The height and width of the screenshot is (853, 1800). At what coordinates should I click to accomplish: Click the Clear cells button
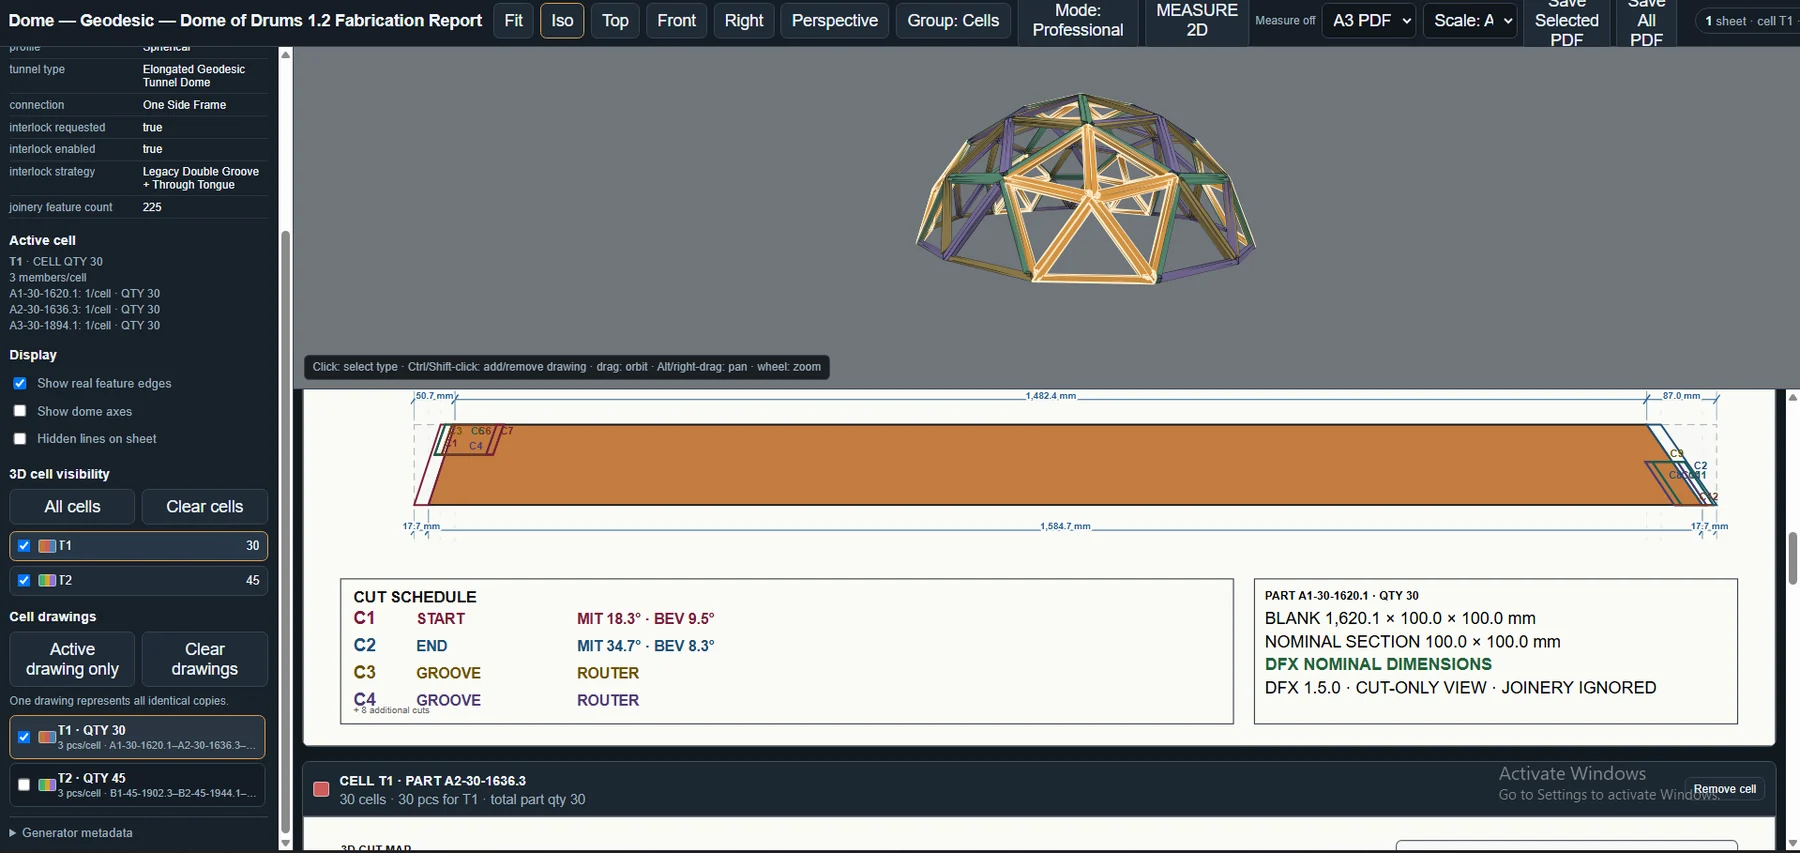coord(205,506)
